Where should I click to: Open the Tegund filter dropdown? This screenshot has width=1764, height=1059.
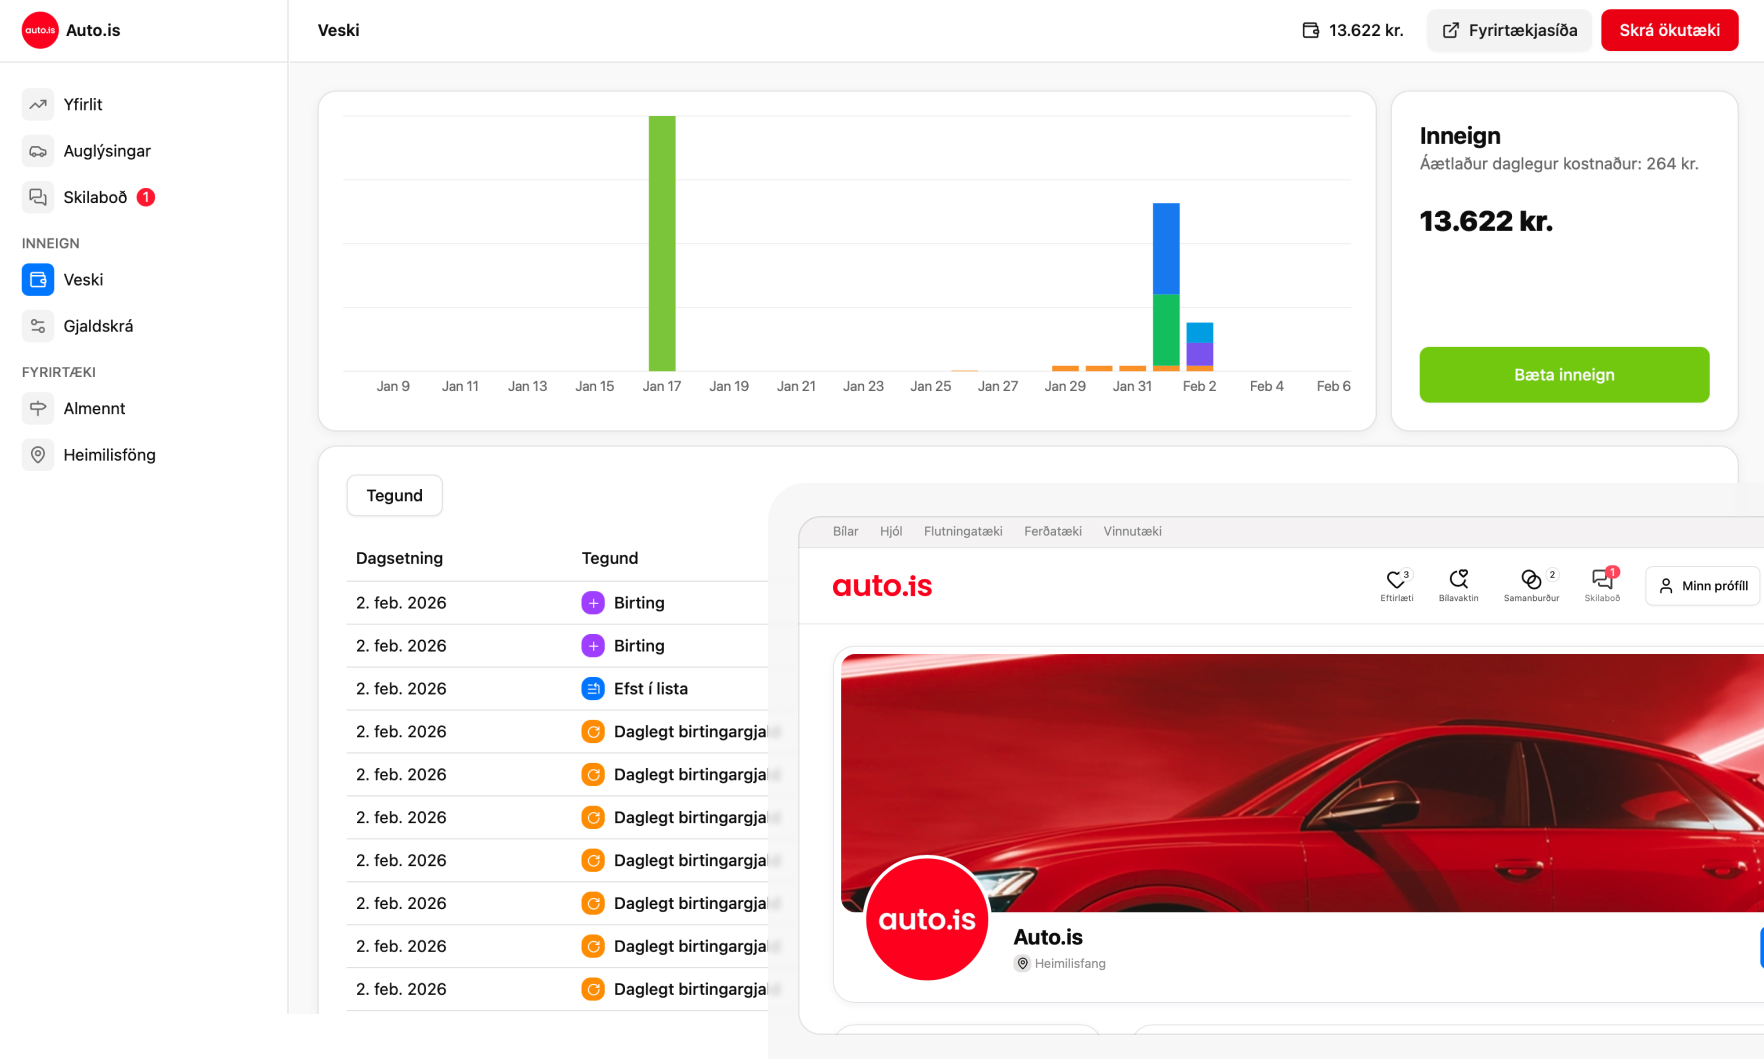tap(394, 496)
